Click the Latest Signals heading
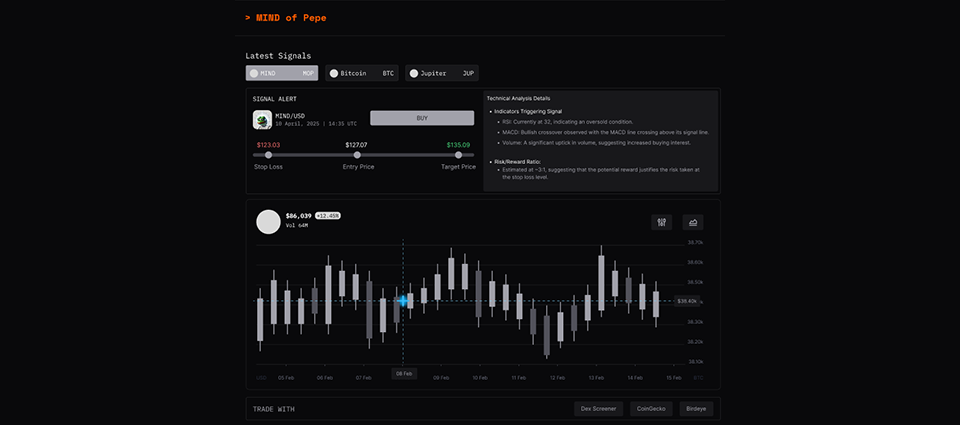Image resolution: width=960 pixels, height=425 pixels. point(278,56)
